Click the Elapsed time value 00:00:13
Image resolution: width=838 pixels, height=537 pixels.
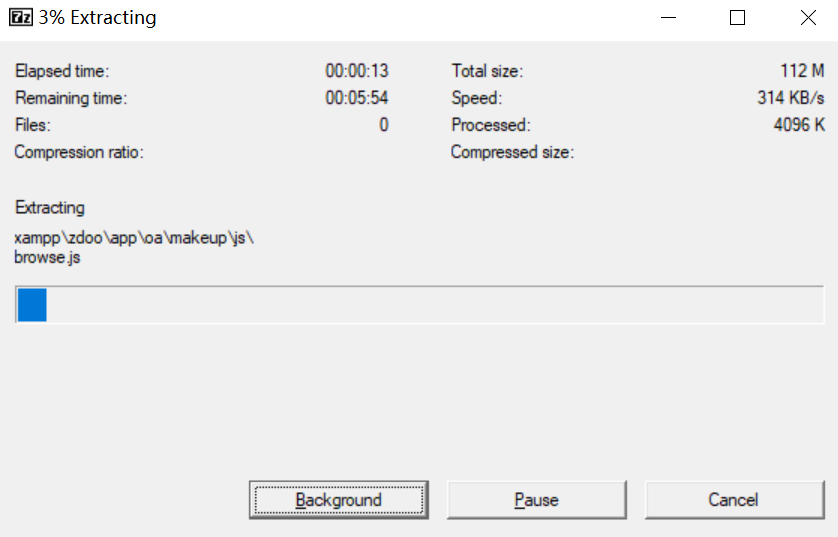pos(357,71)
